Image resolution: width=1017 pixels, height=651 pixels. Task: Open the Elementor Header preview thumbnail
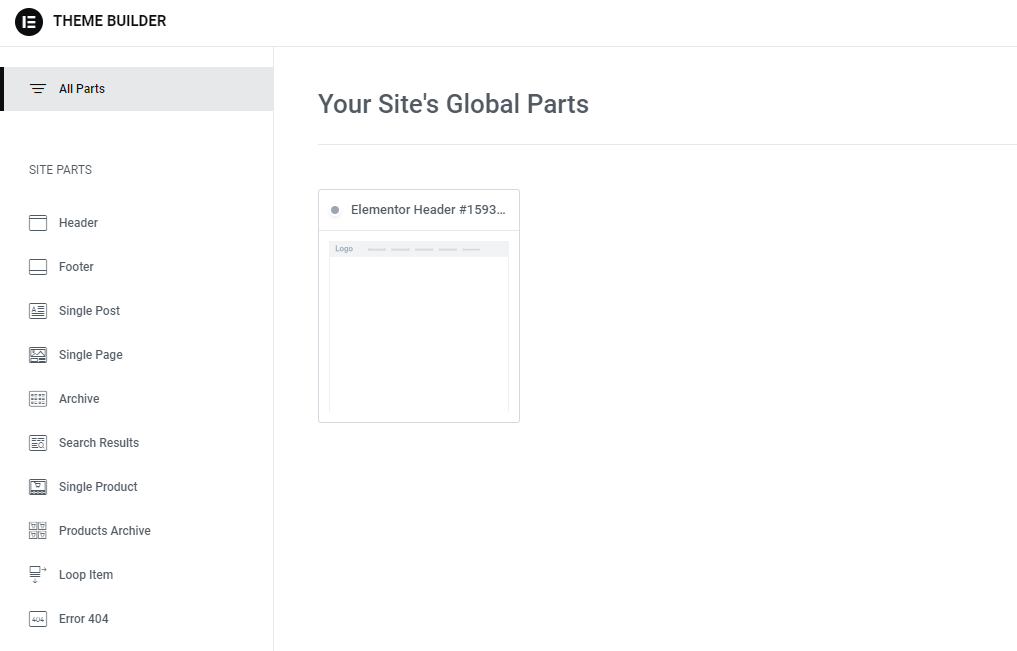pyautogui.click(x=419, y=330)
